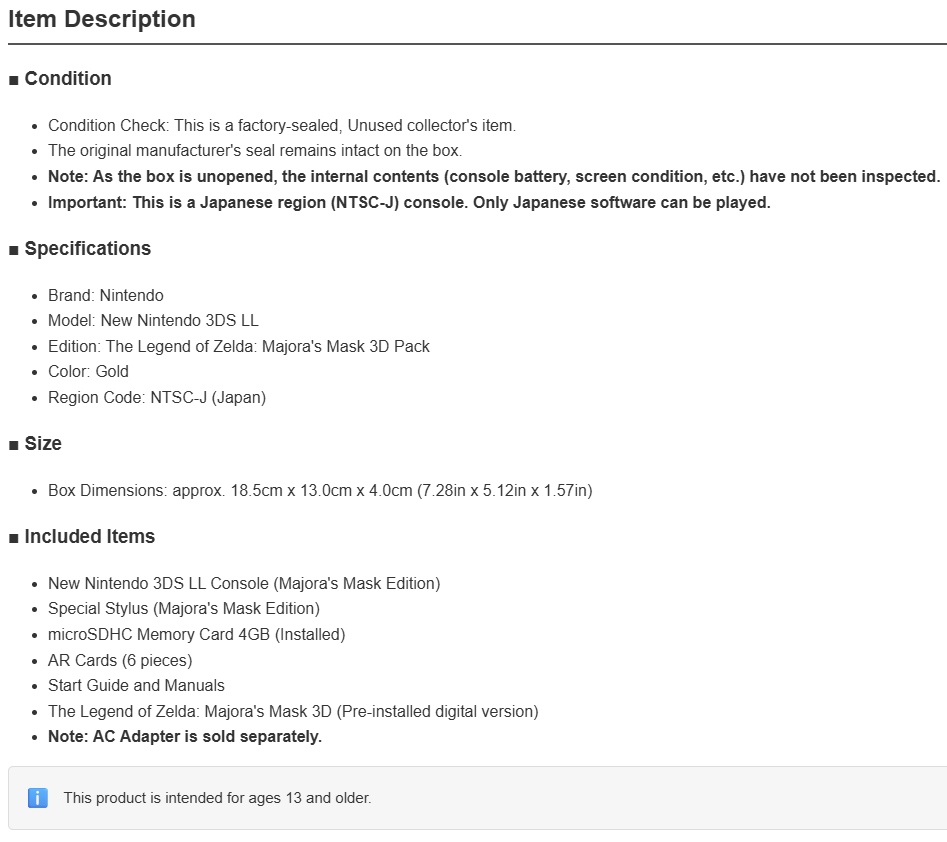Click the 'Brand: Nintendo' line
Viewport: 947px width, 842px height.
pyautogui.click(x=106, y=295)
